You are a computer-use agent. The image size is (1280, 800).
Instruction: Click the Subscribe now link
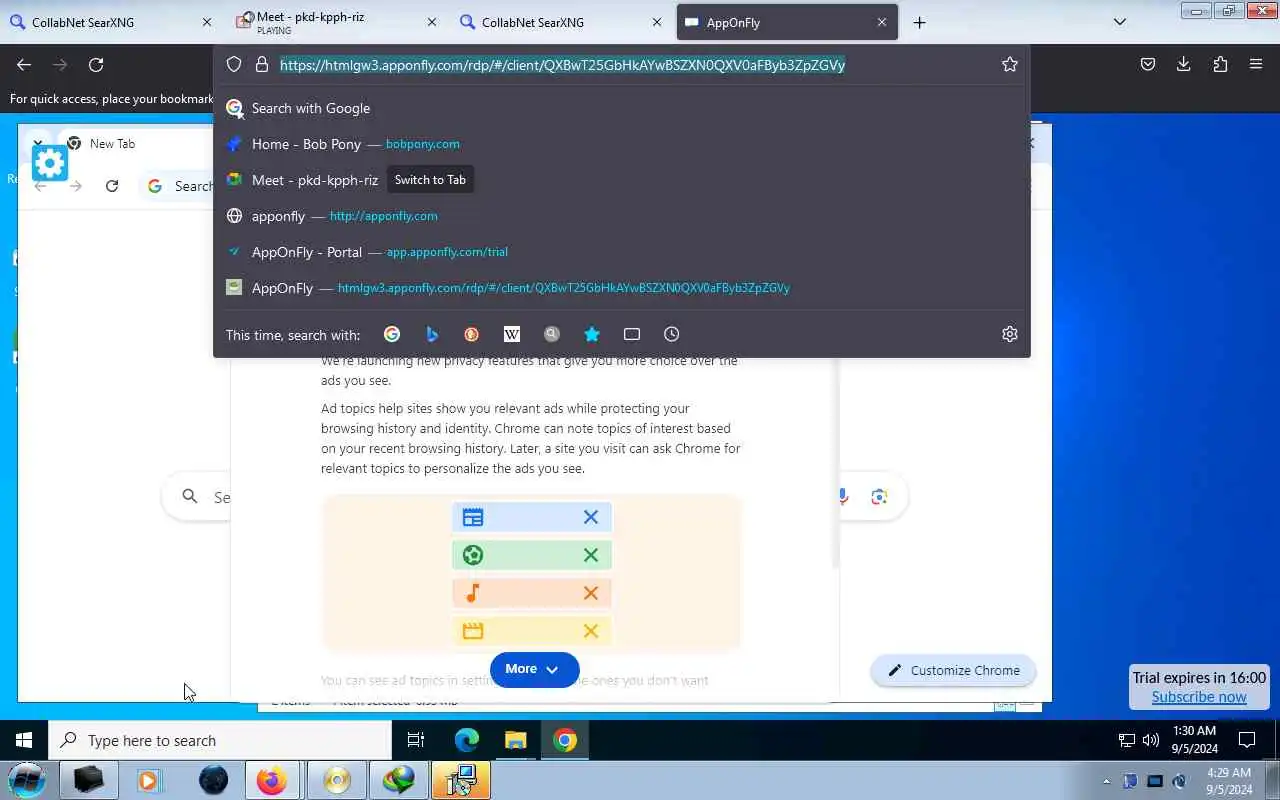pos(1199,697)
